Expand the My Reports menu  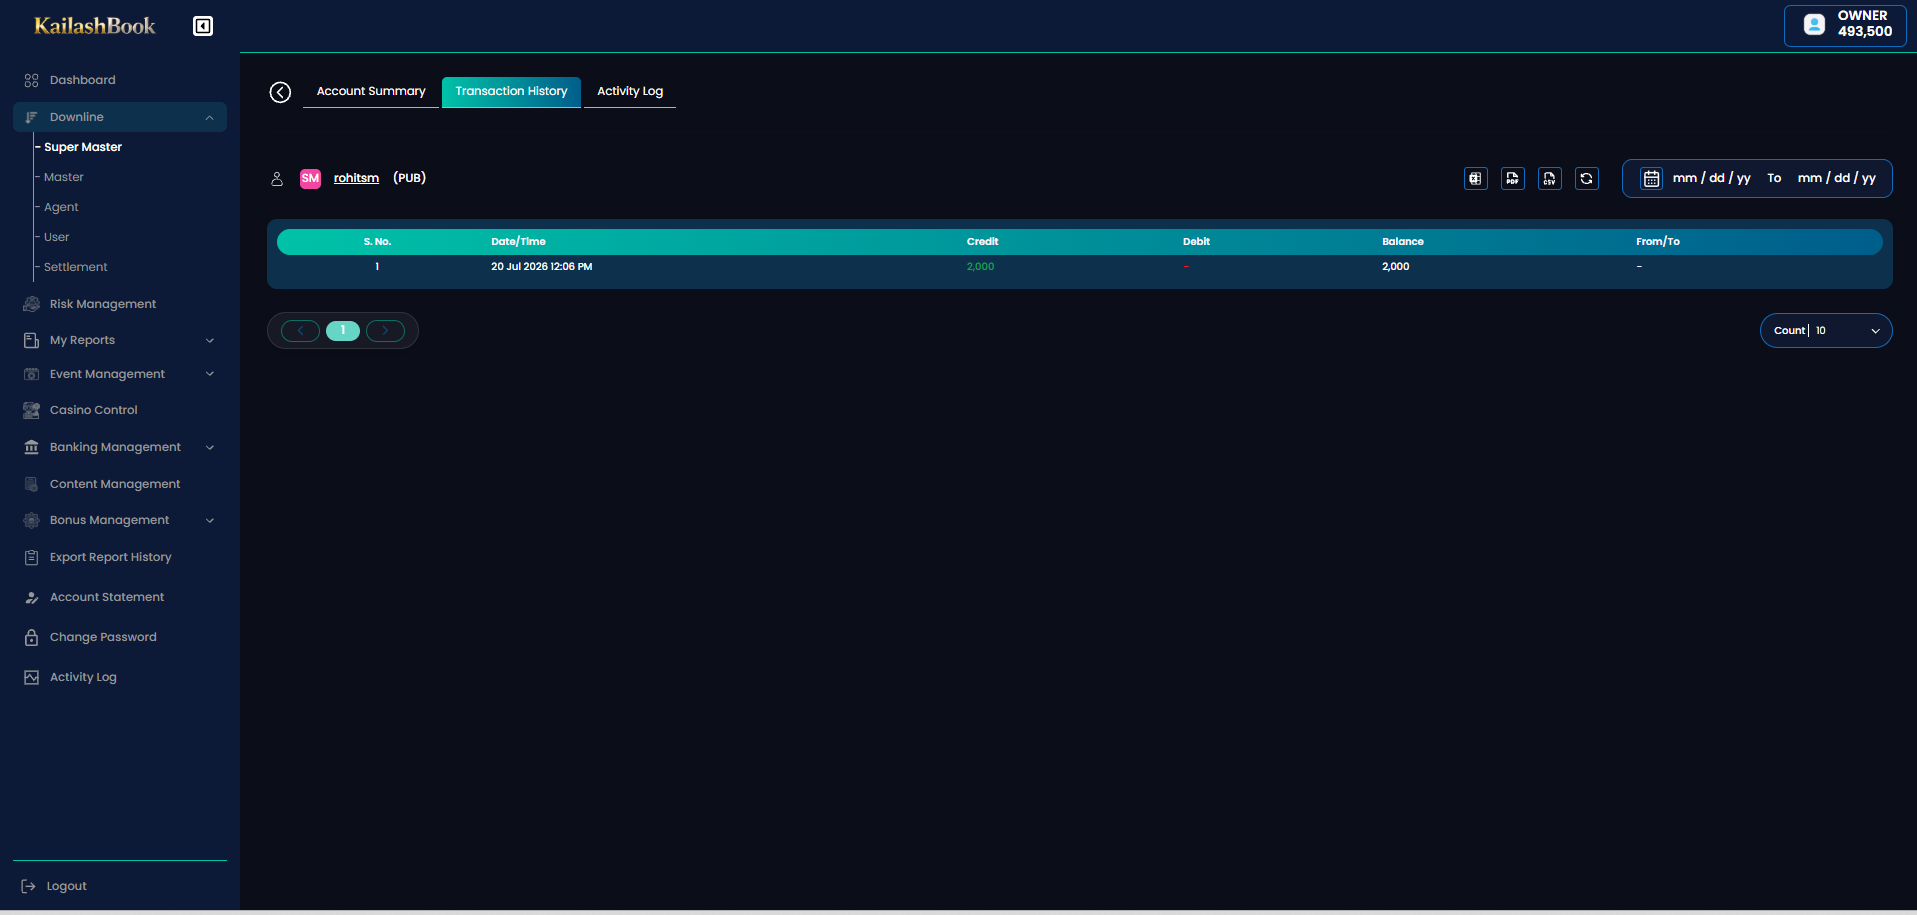[x=120, y=340]
